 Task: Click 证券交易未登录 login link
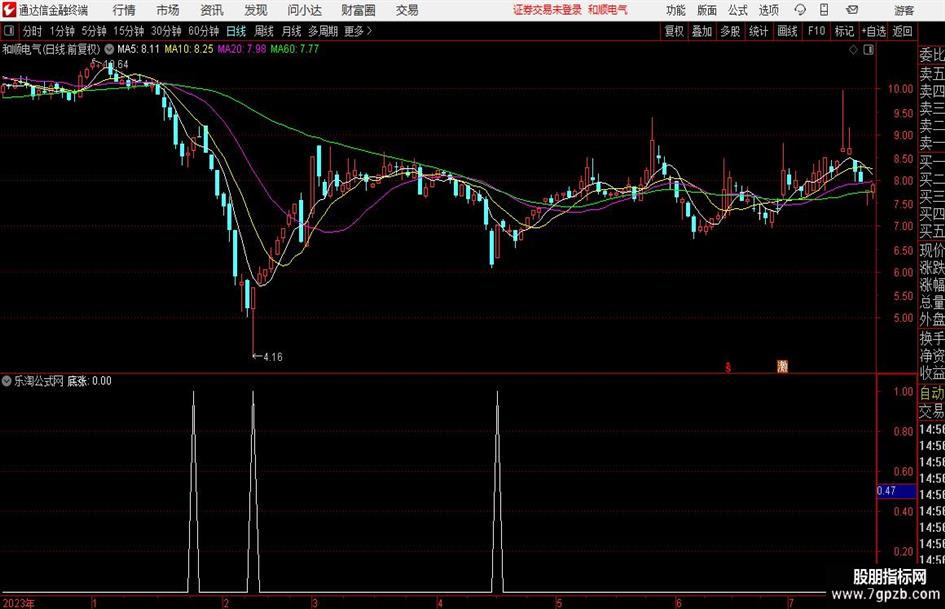pos(548,10)
